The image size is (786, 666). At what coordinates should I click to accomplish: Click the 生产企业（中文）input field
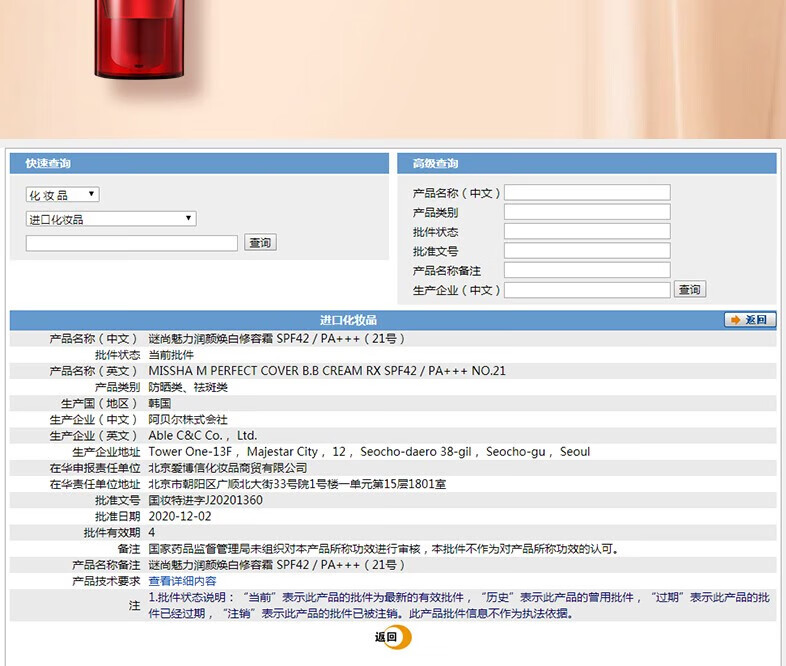point(587,290)
